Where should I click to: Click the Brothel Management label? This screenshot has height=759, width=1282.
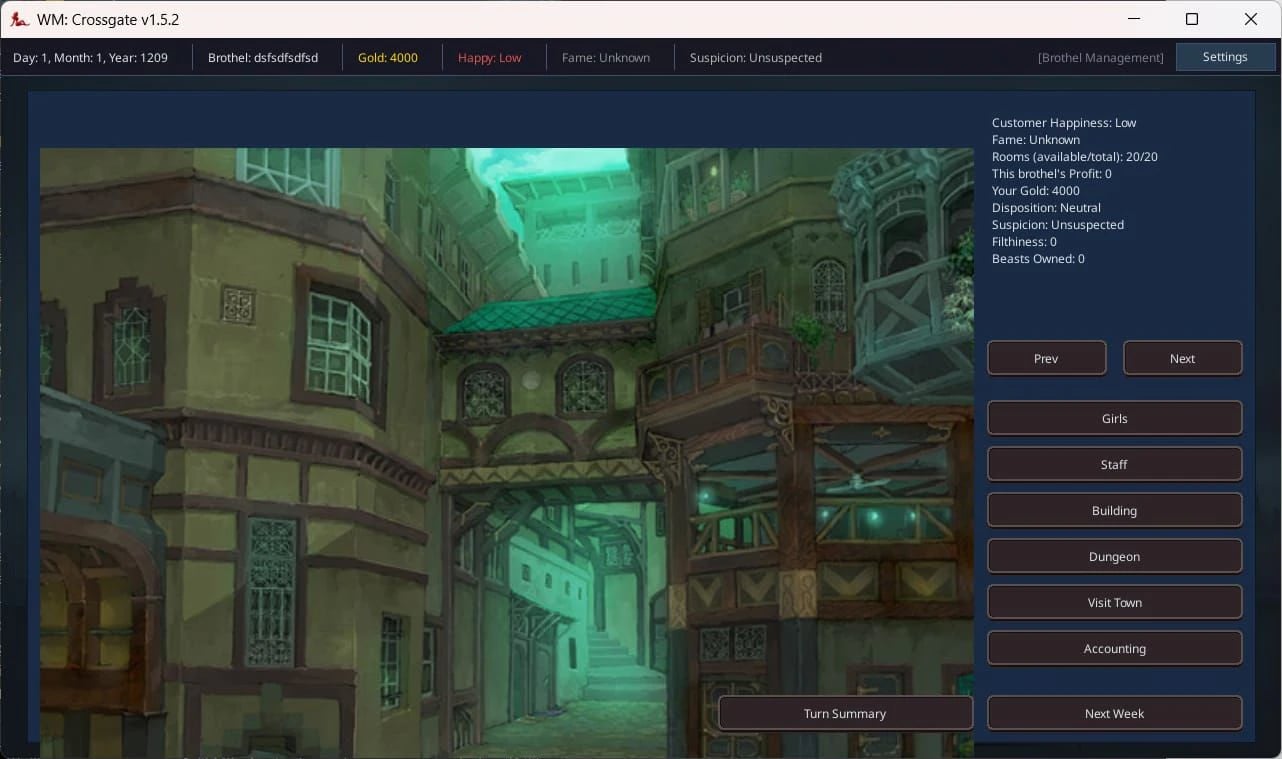point(1100,57)
